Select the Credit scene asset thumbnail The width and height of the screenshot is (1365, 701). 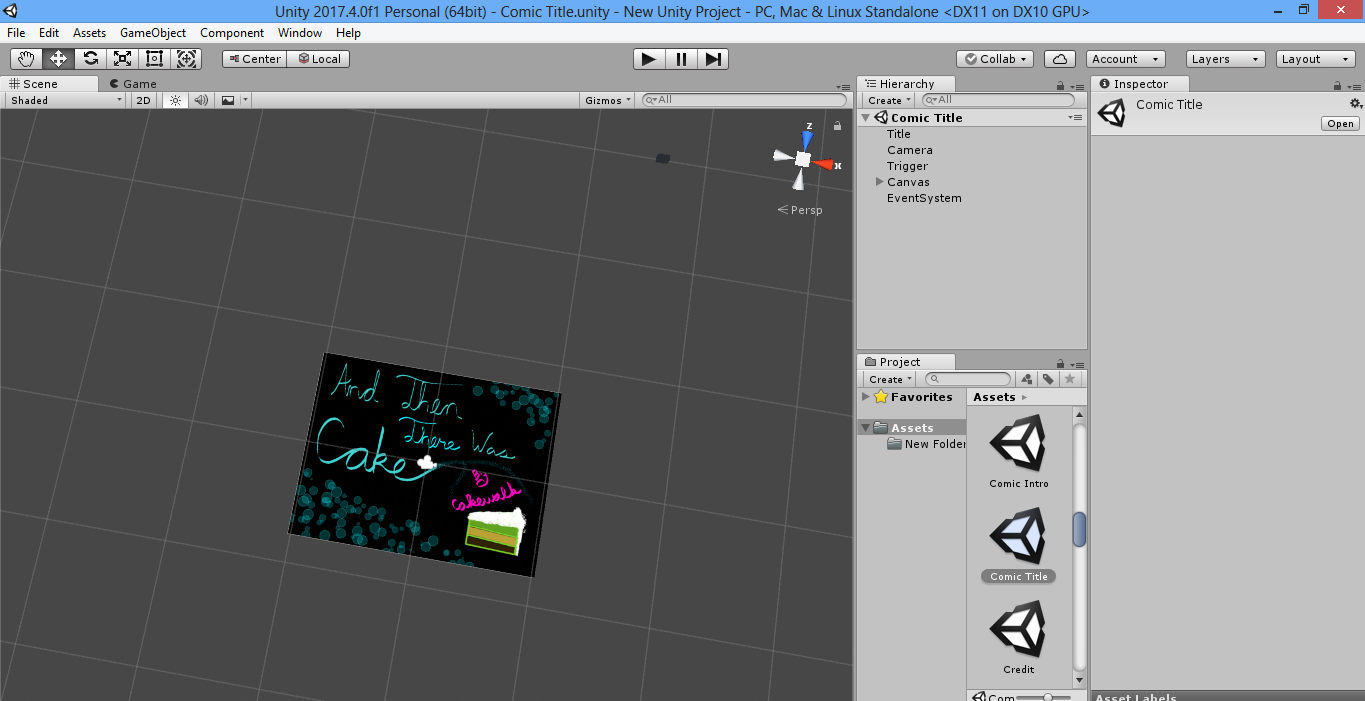[x=1018, y=630]
